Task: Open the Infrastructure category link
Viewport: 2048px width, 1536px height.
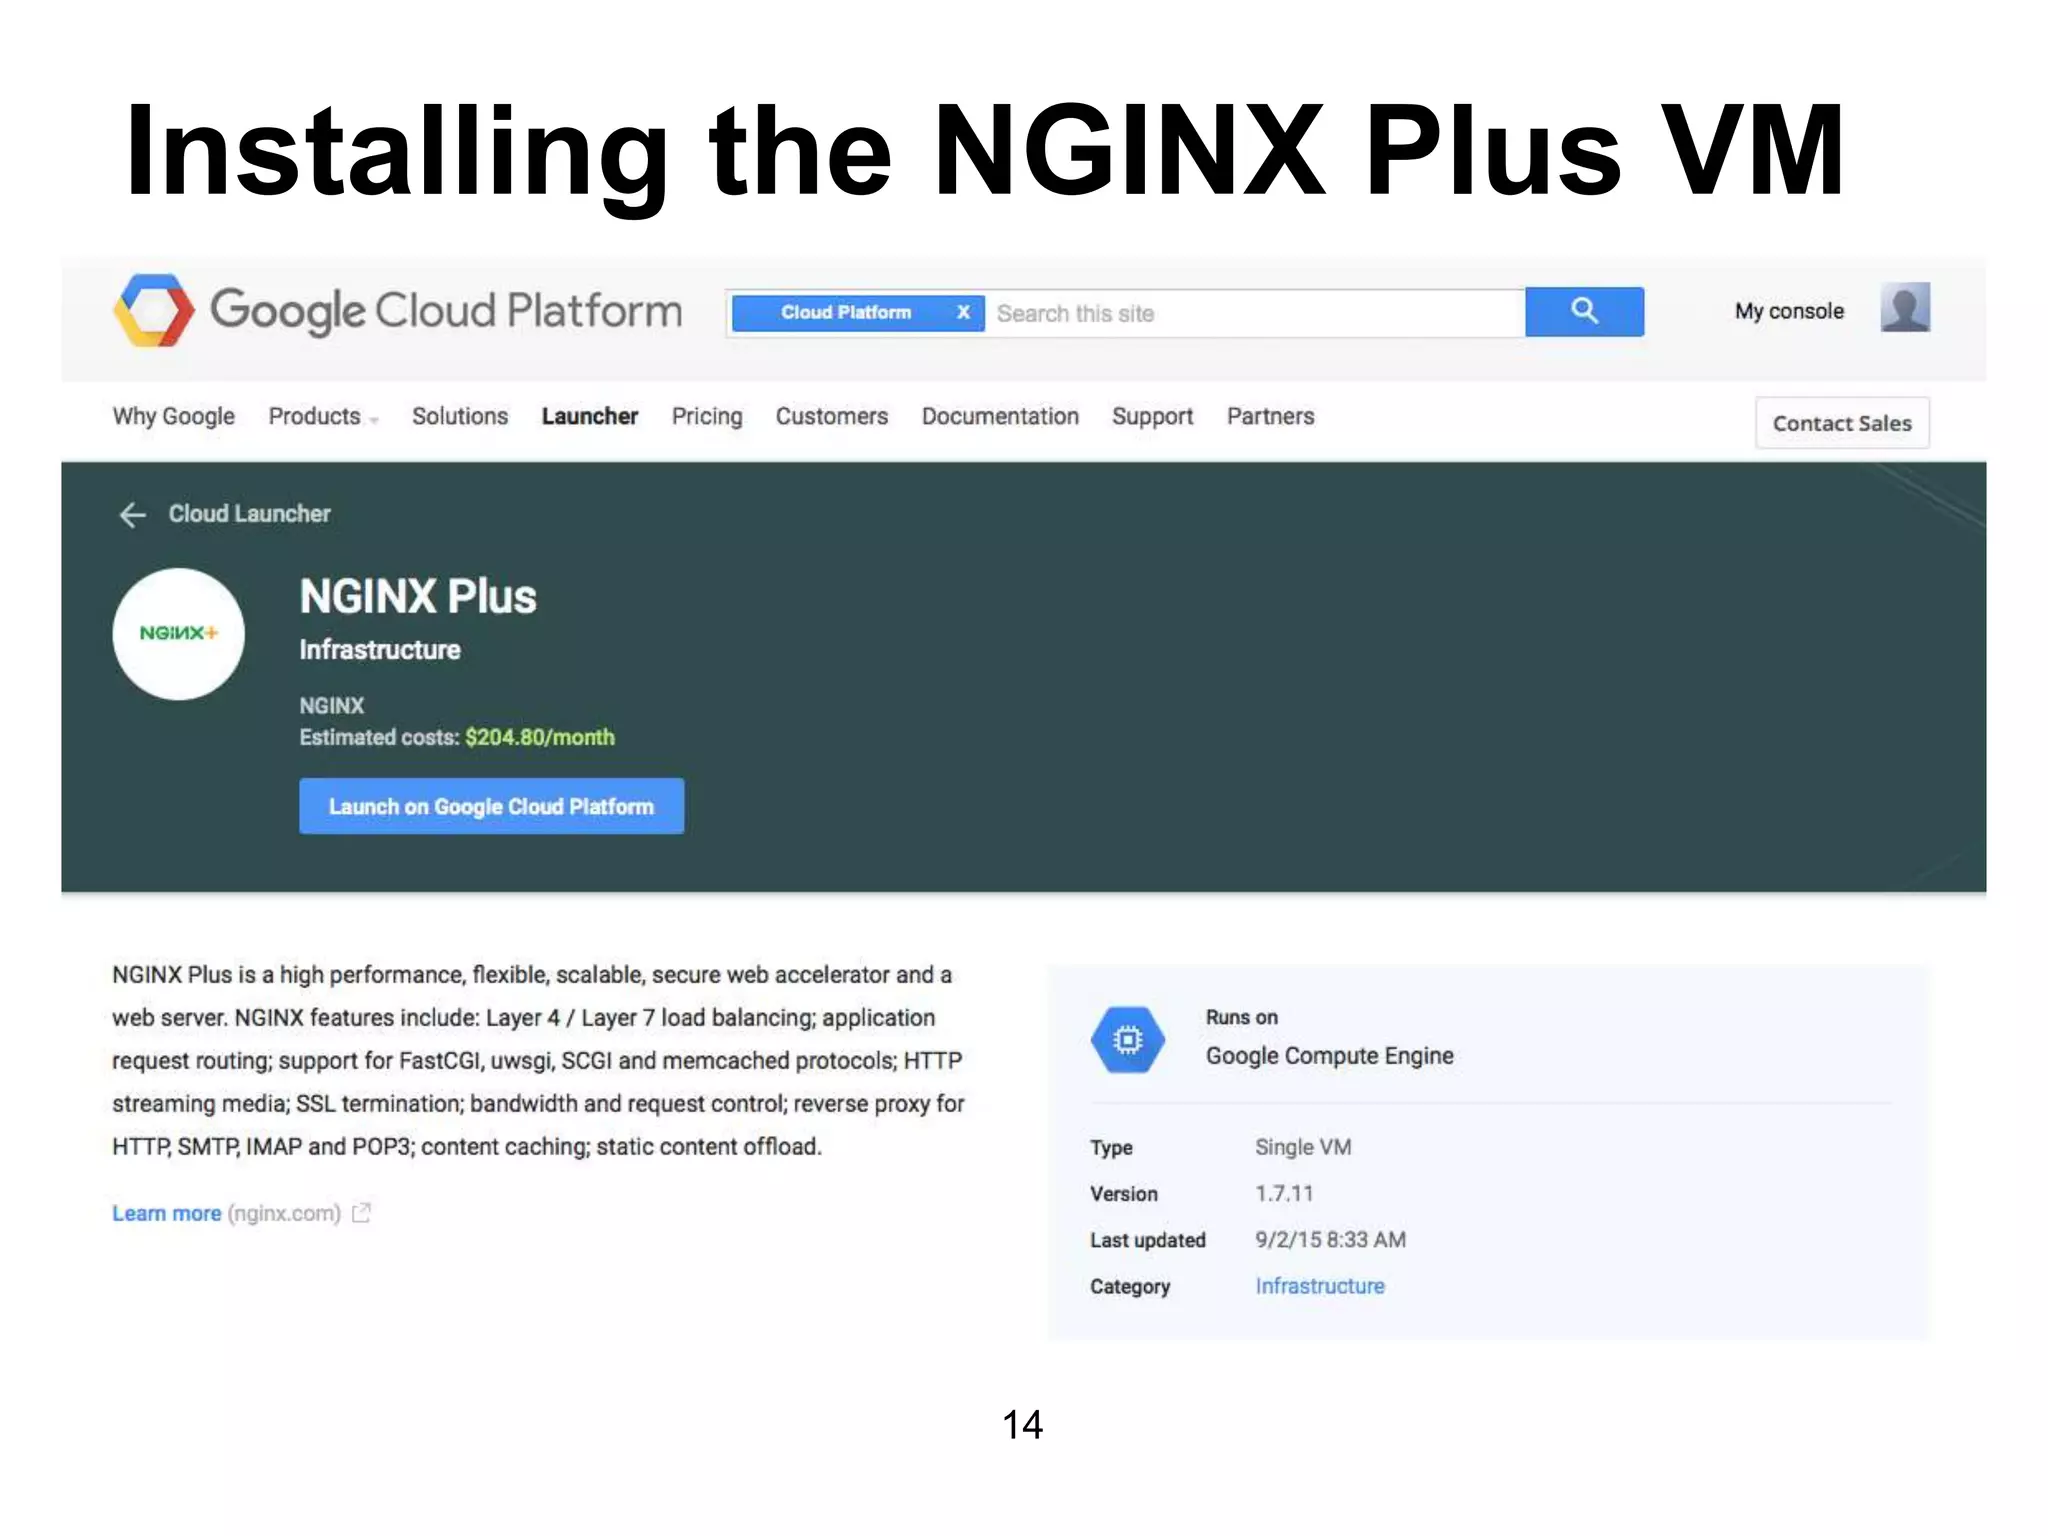Action: coord(1319,1286)
